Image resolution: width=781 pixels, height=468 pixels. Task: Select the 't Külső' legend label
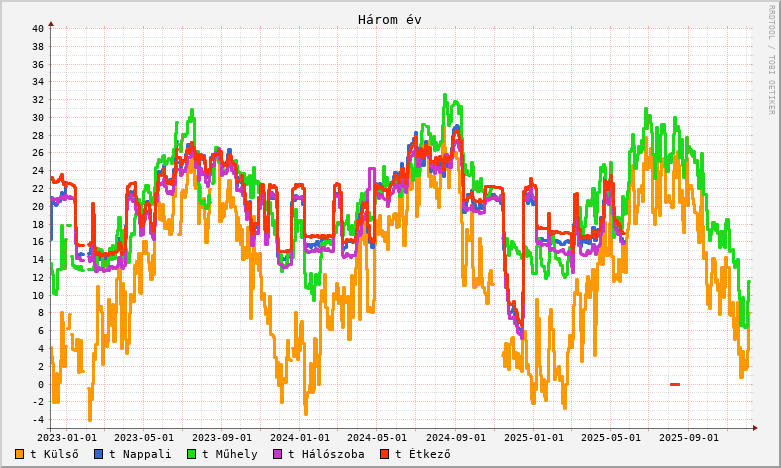pos(55,454)
